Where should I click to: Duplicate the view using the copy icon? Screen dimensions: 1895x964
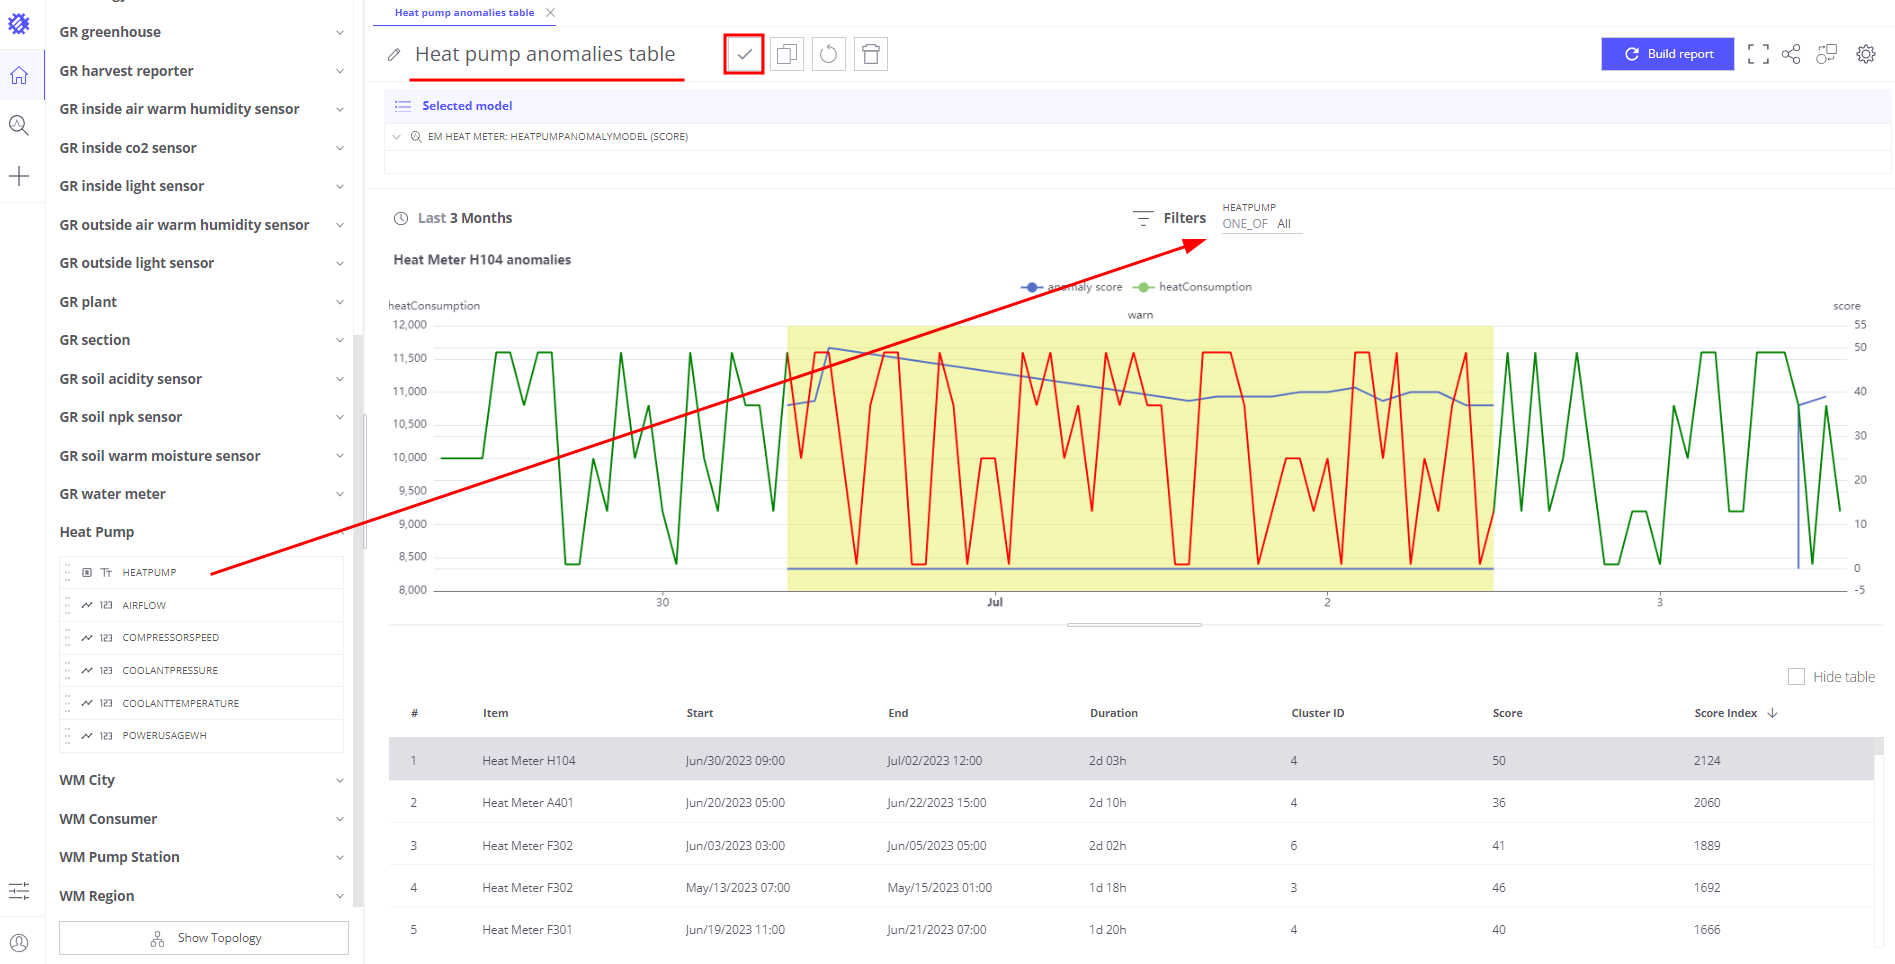coord(786,54)
